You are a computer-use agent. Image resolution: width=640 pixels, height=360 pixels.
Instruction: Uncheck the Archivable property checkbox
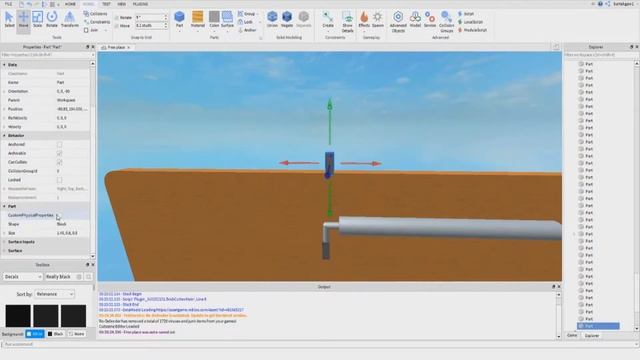pos(60,153)
